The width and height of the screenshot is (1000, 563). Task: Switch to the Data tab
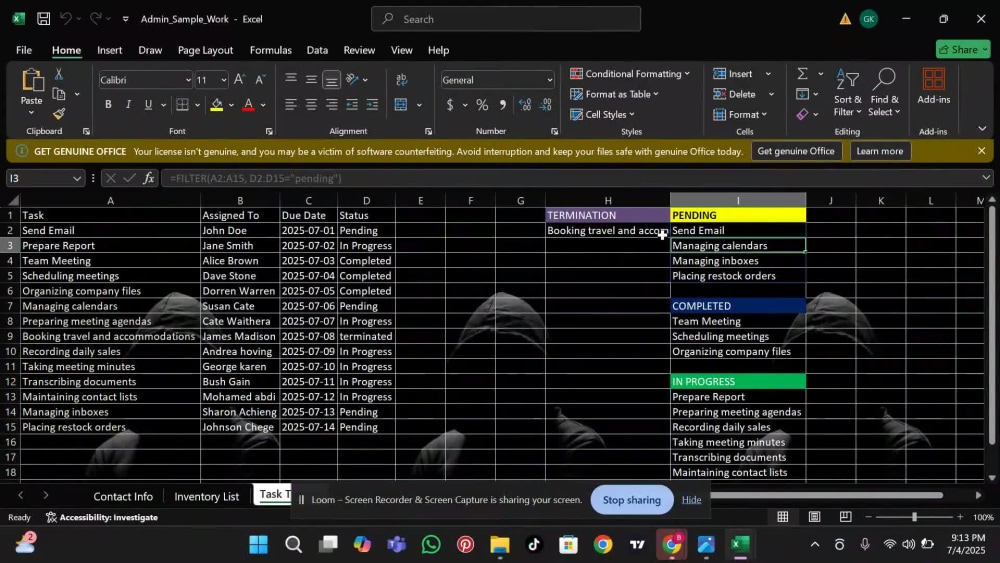point(317,50)
